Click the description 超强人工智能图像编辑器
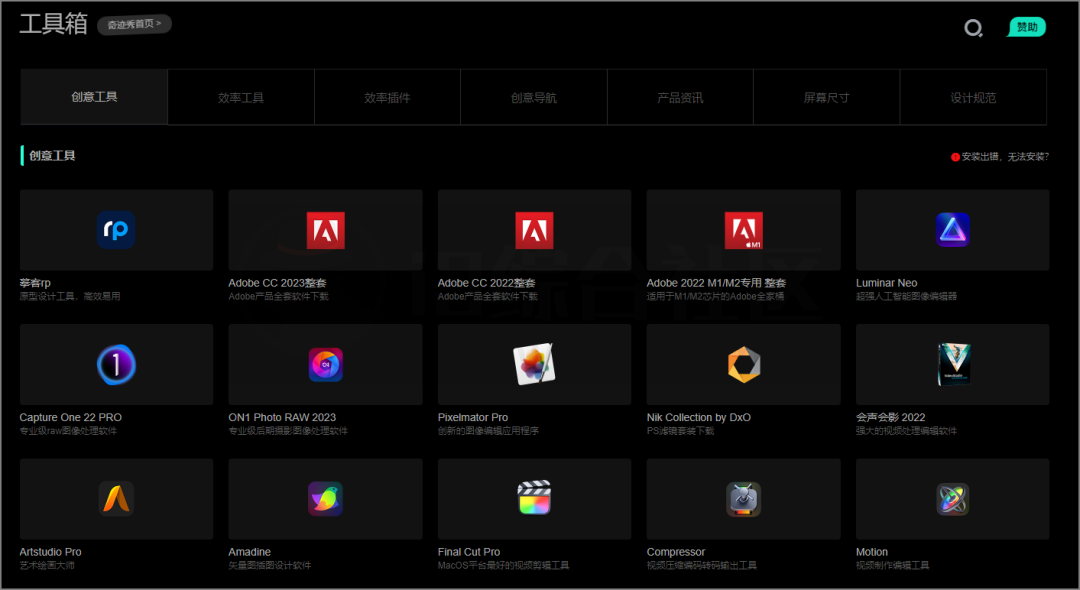 (x=906, y=297)
